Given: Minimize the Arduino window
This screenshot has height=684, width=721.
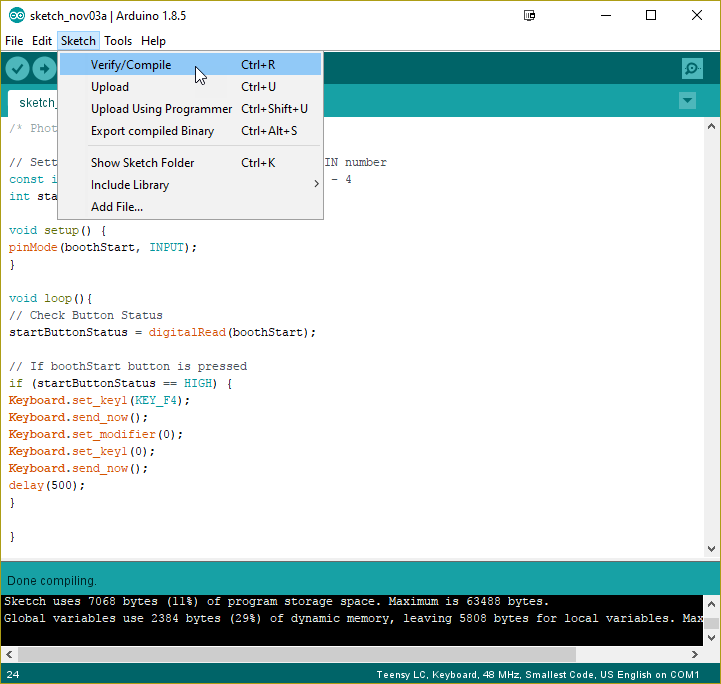Looking at the screenshot, I should pyautogui.click(x=606, y=16).
